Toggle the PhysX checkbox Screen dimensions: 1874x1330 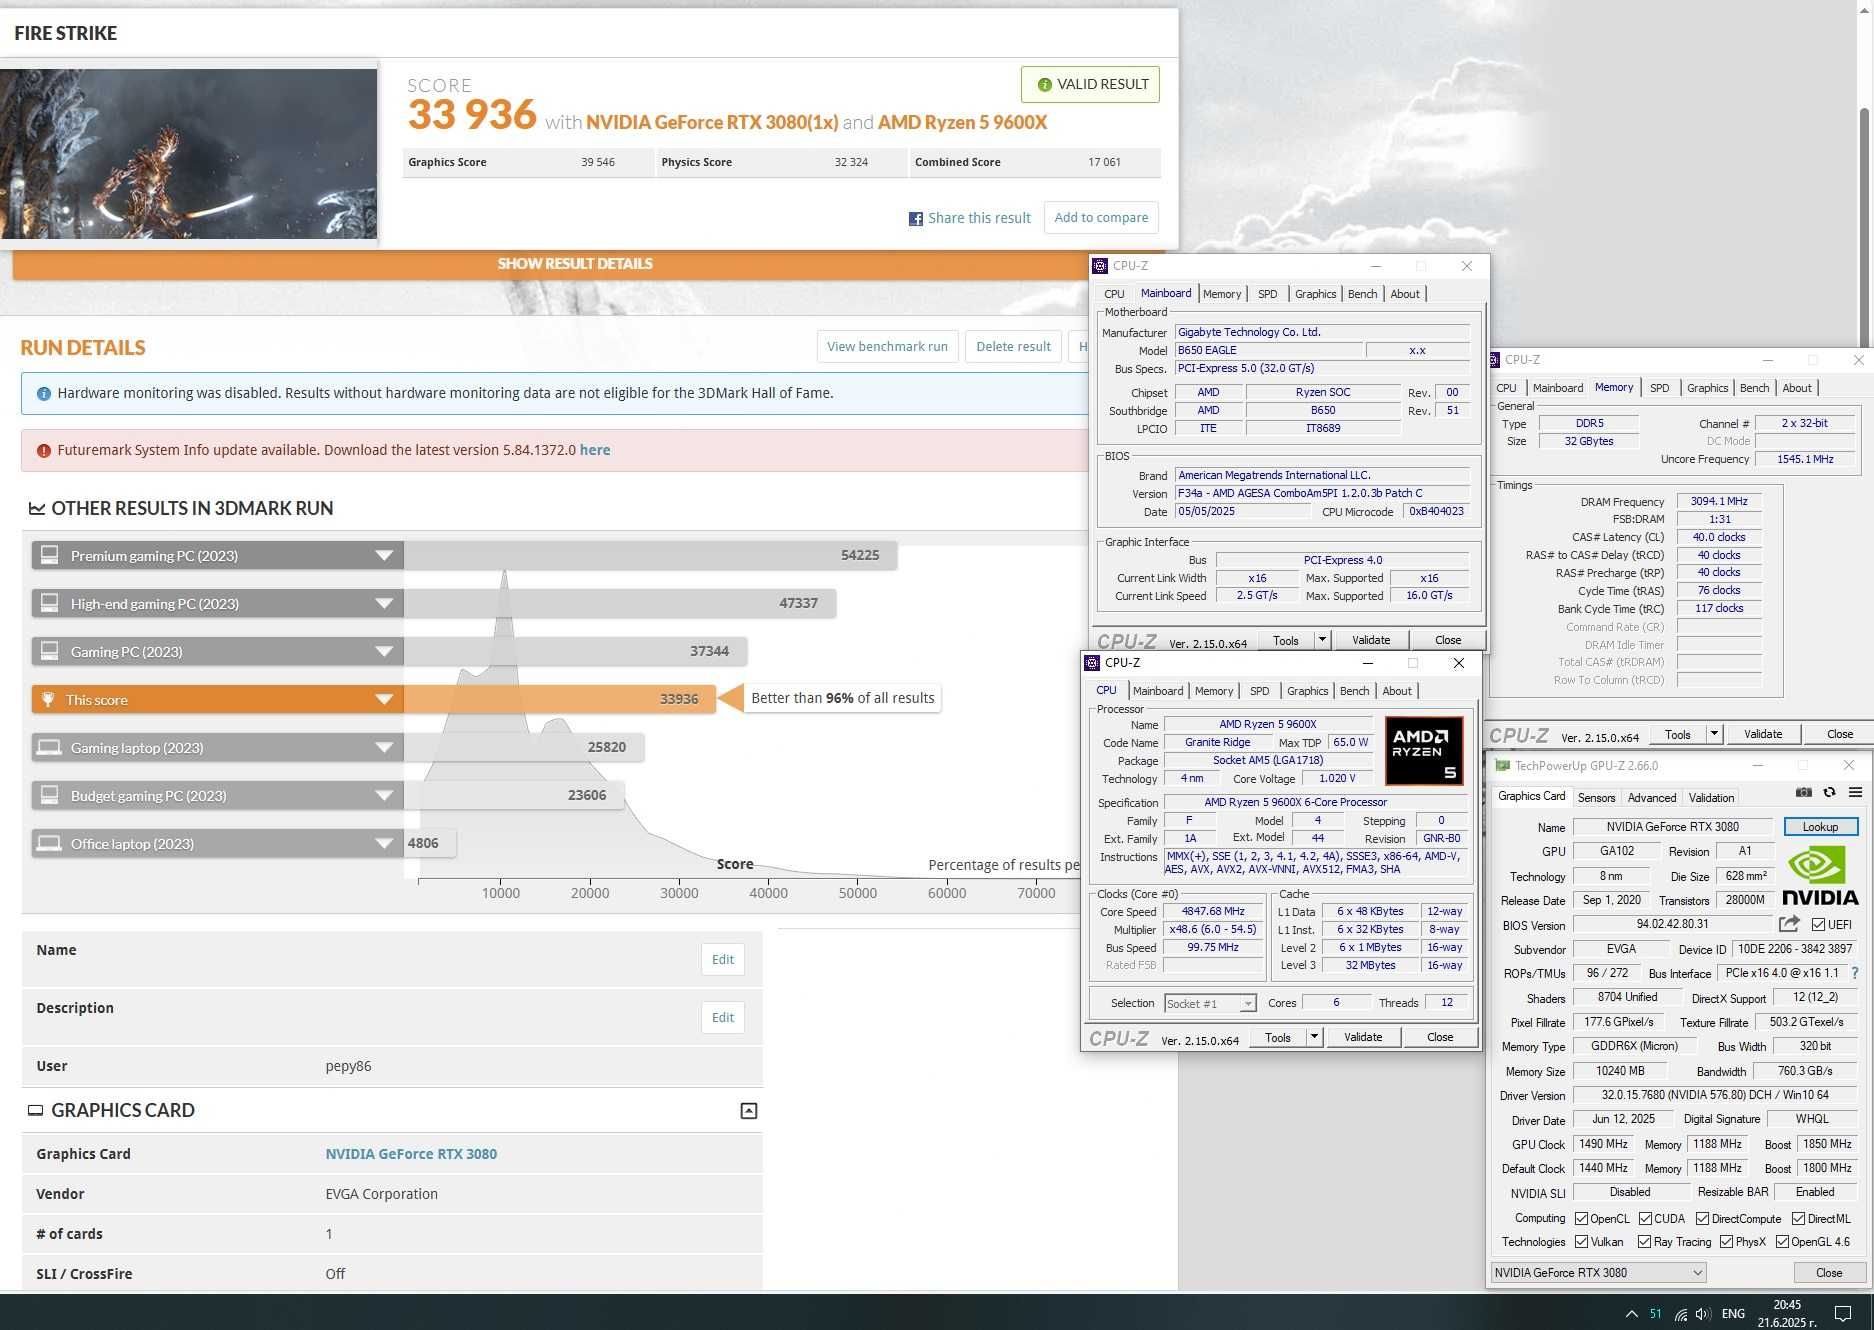[1726, 1242]
